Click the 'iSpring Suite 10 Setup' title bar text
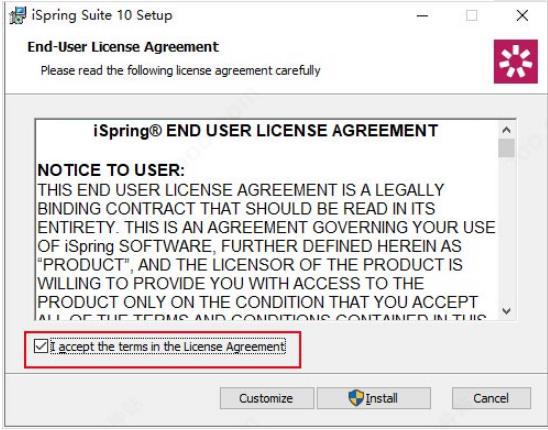 point(102,16)
